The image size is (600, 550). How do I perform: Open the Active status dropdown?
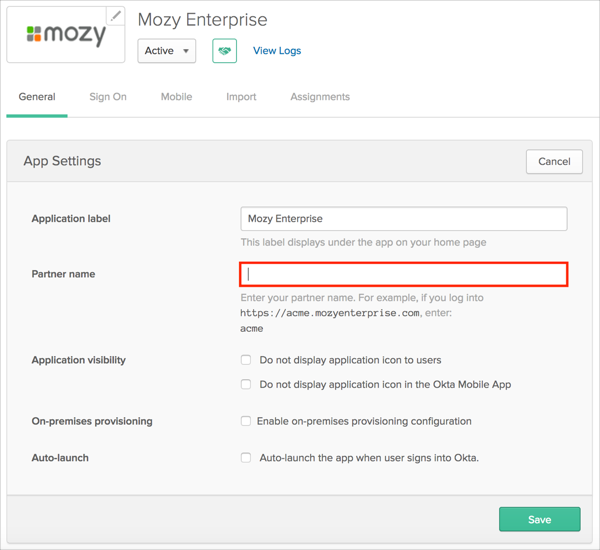[166, 51]
